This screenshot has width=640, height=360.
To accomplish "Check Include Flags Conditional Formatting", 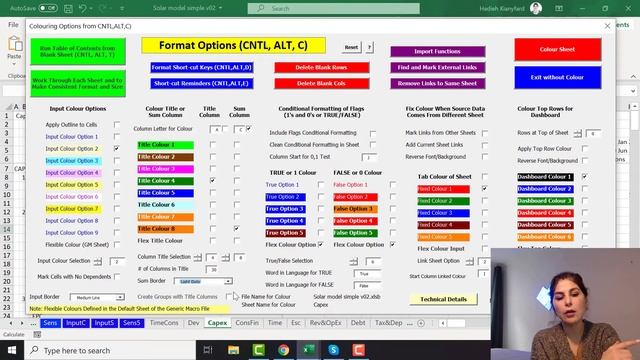I will pyautogui.click(x=373, y=133).
